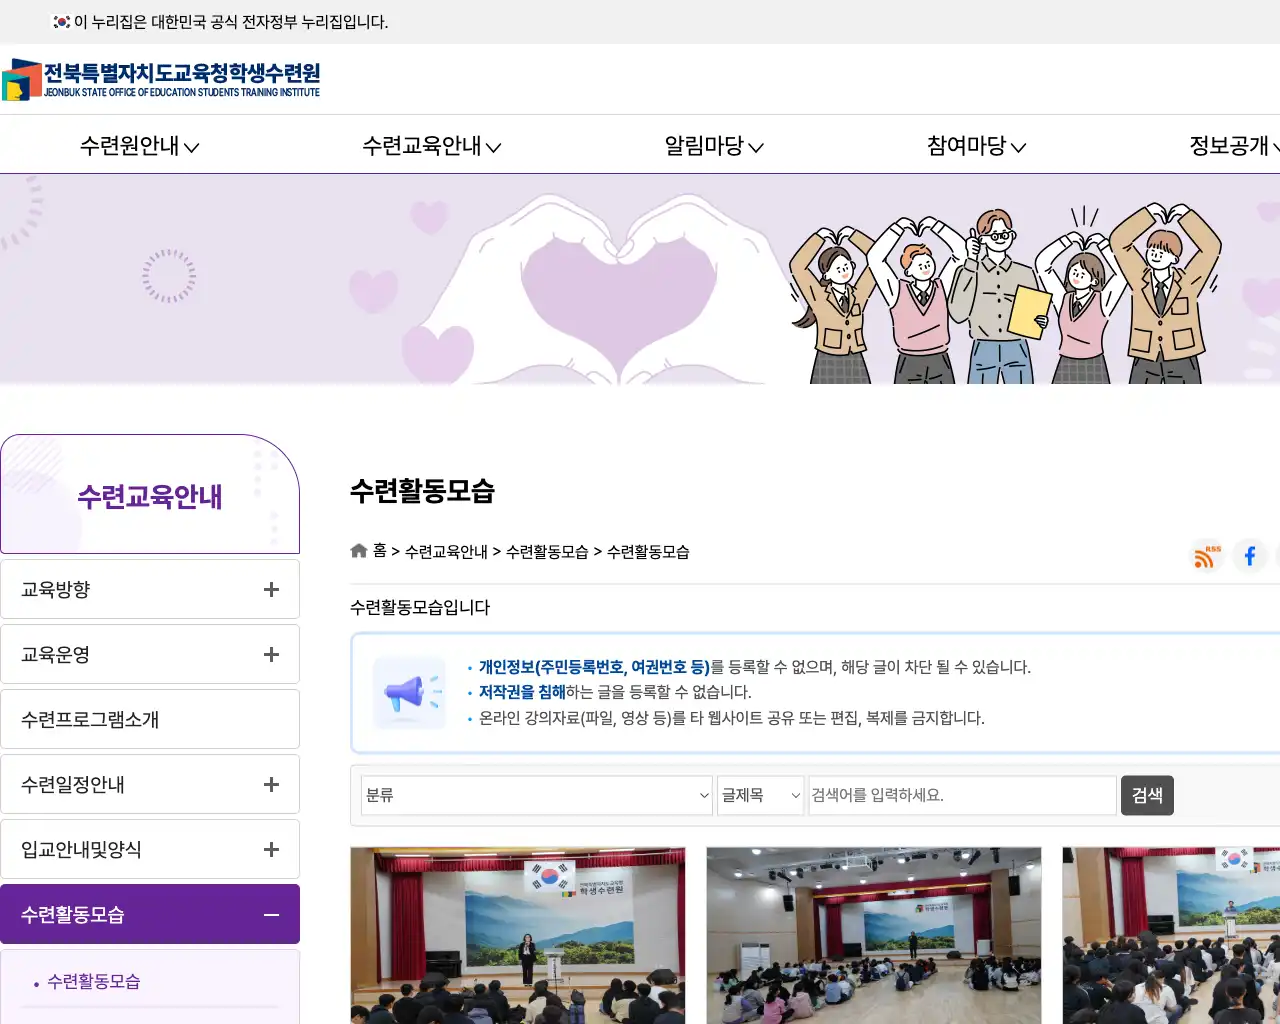Open first photo thumbnail with speaker on stage

(518, 935)
